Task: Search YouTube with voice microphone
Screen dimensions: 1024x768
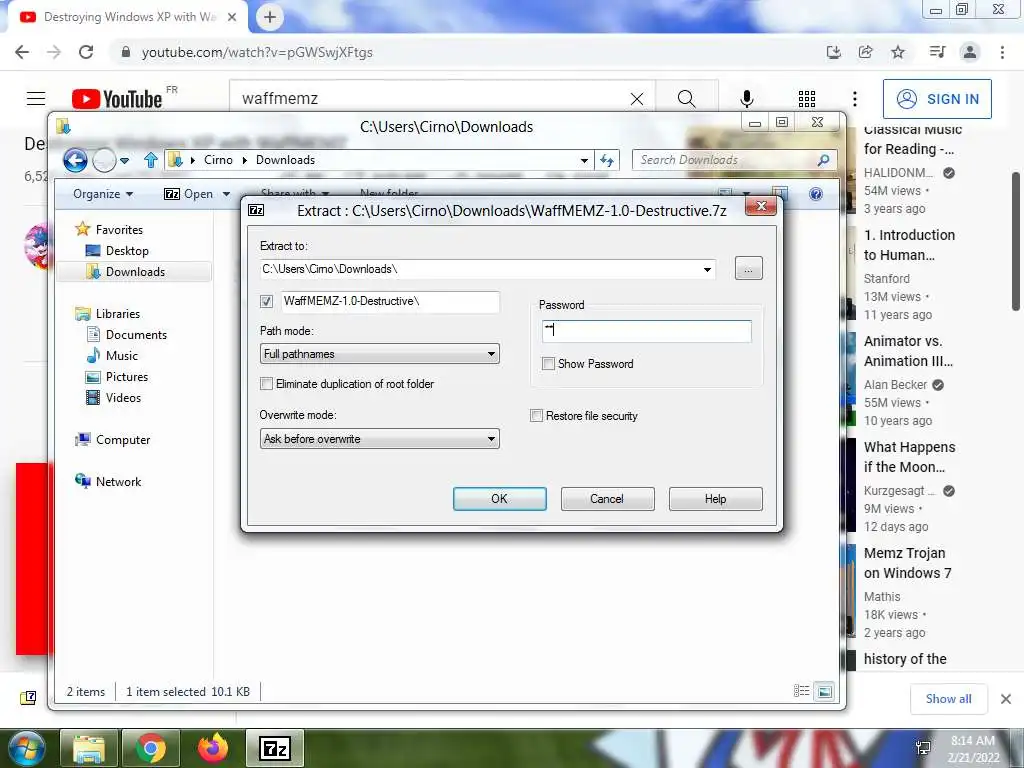Action: (x=747, y=99)
